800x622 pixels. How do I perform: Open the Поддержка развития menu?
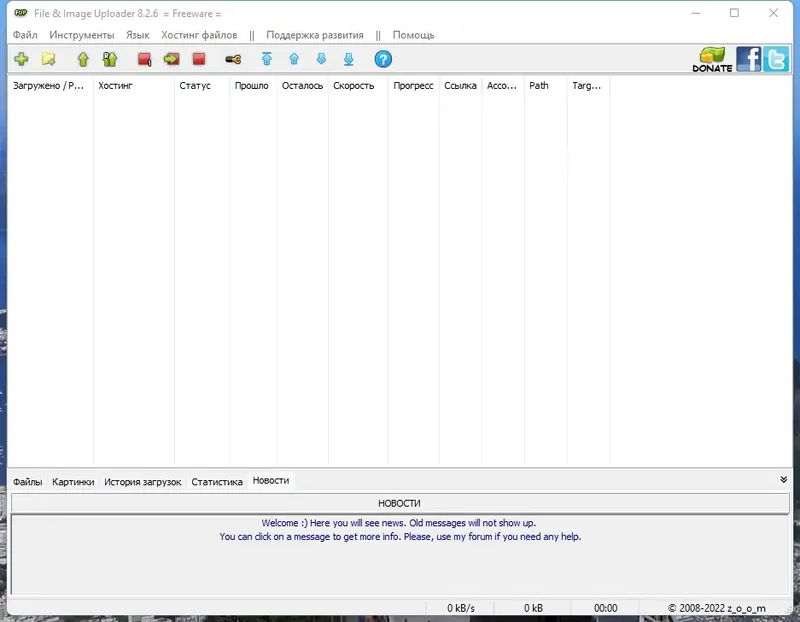click(x=315, y=35)
